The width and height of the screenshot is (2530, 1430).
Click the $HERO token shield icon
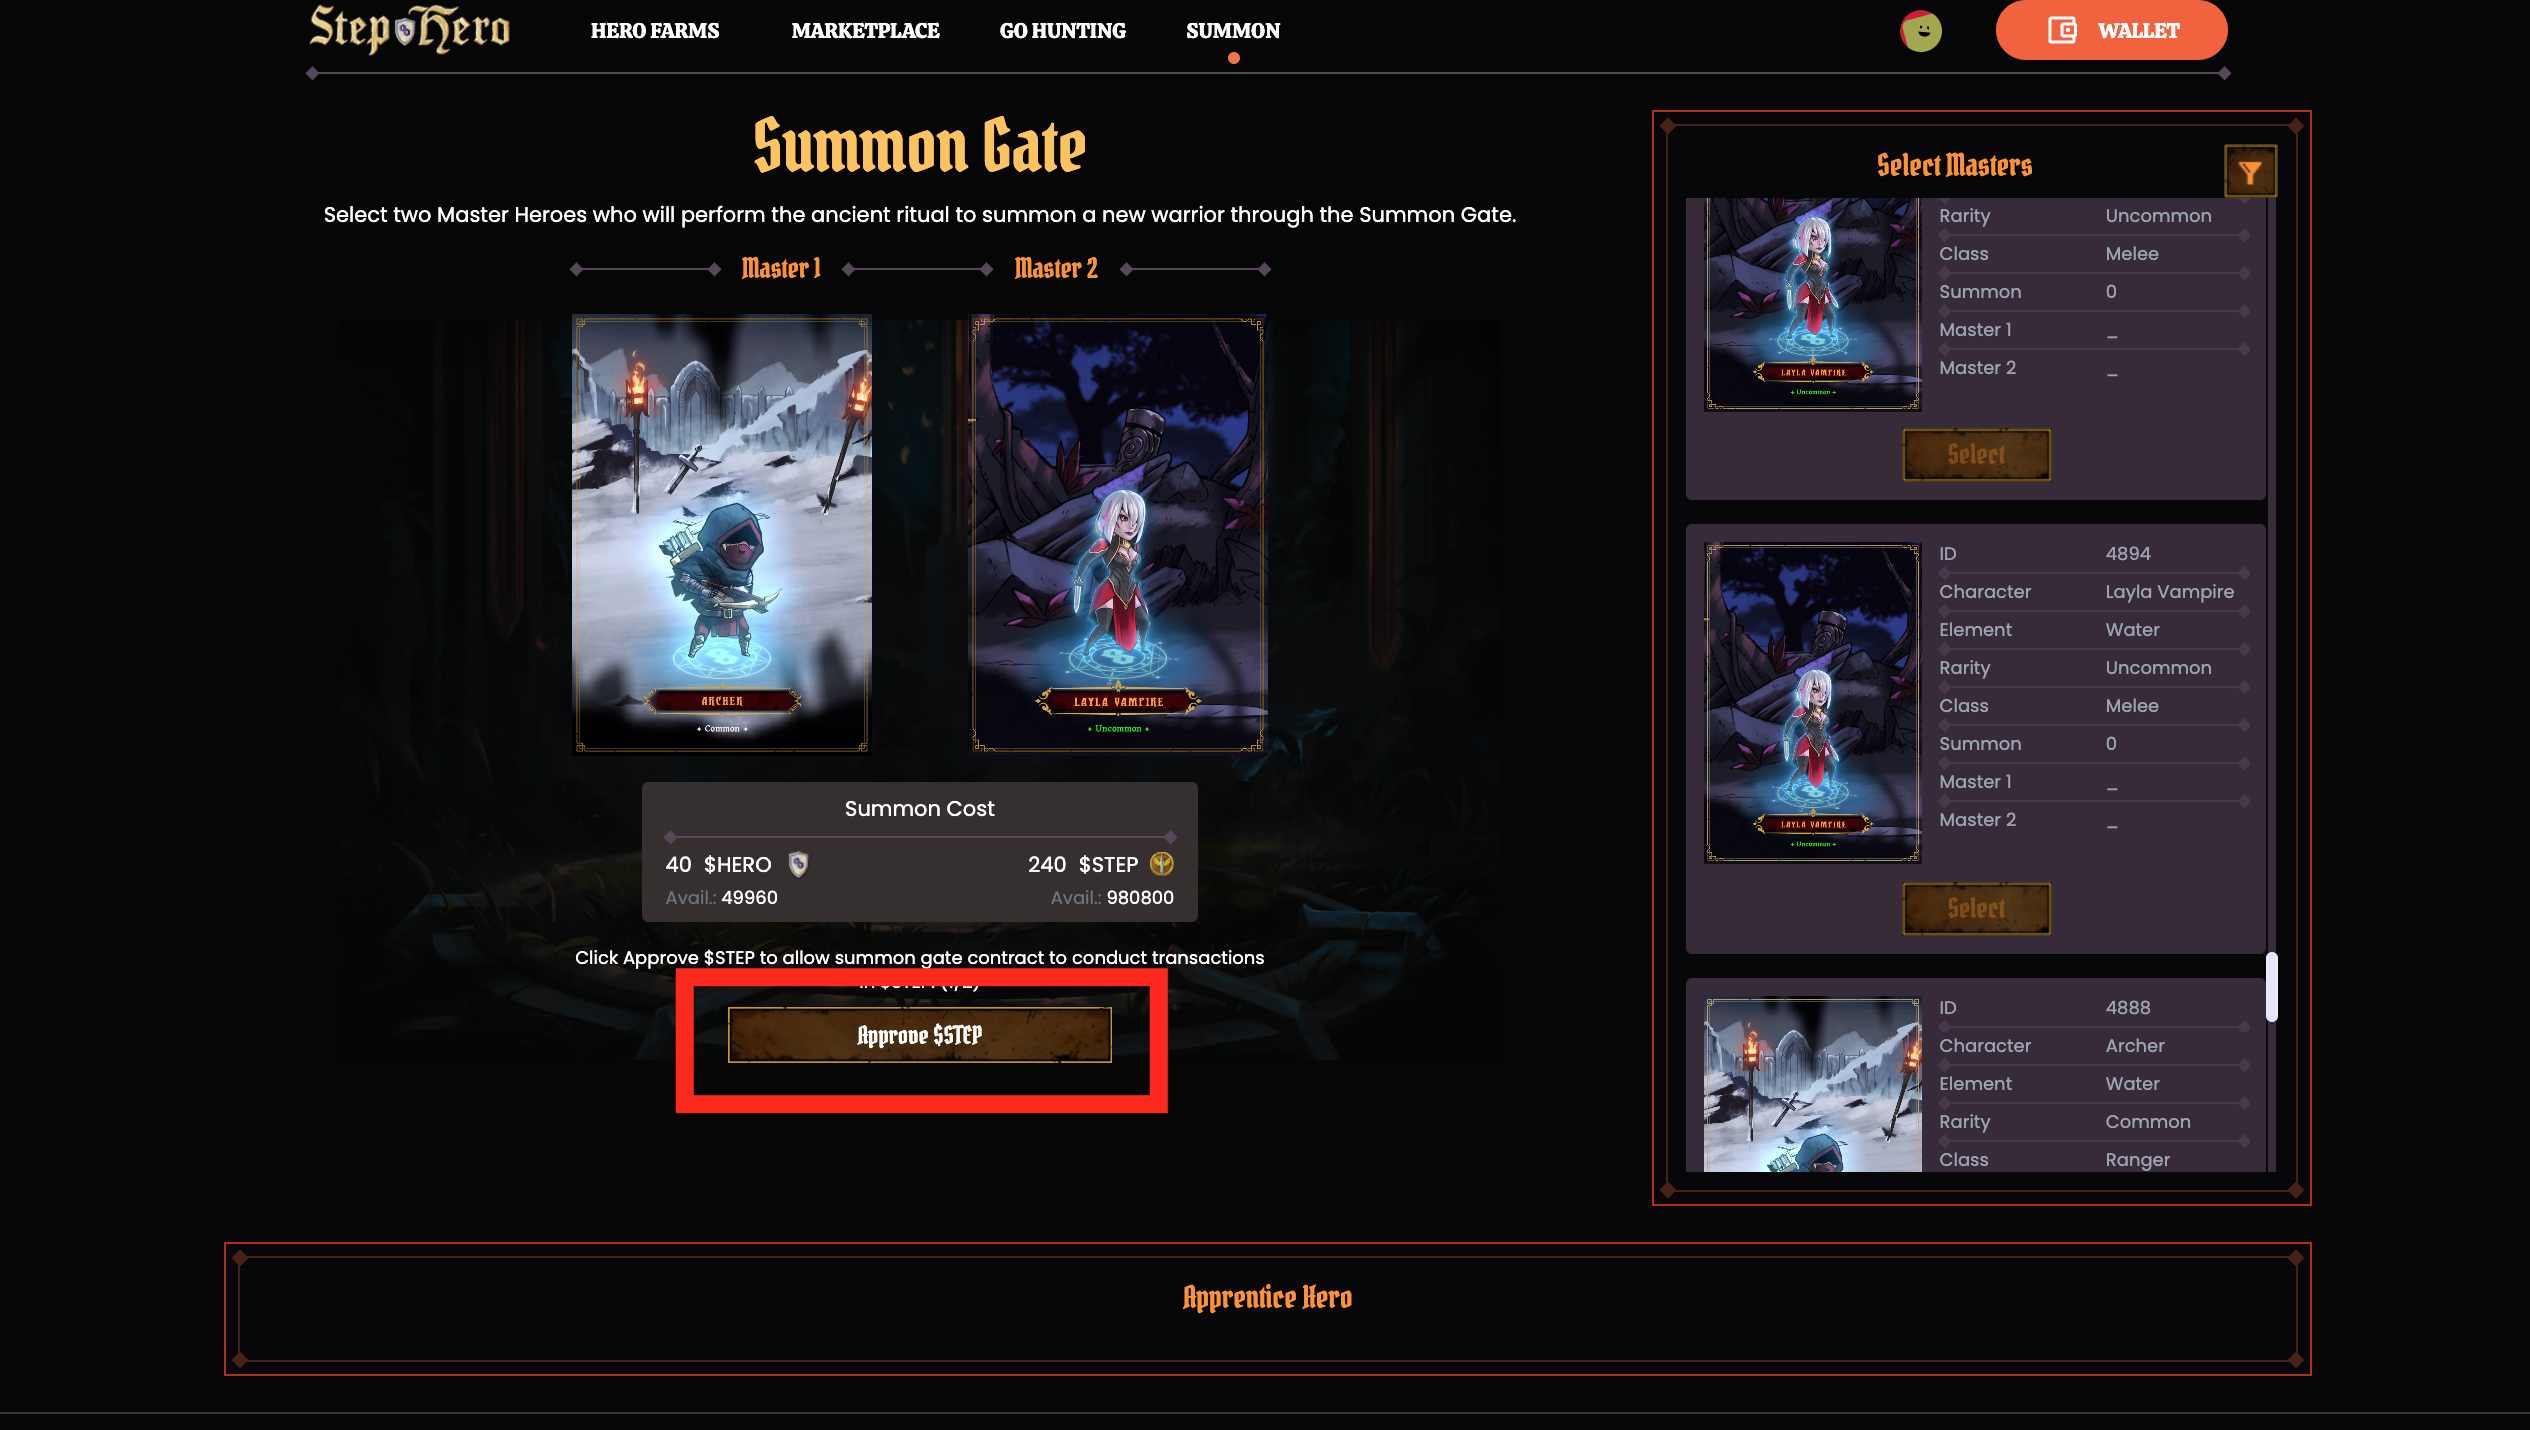(x=798, y=864)
